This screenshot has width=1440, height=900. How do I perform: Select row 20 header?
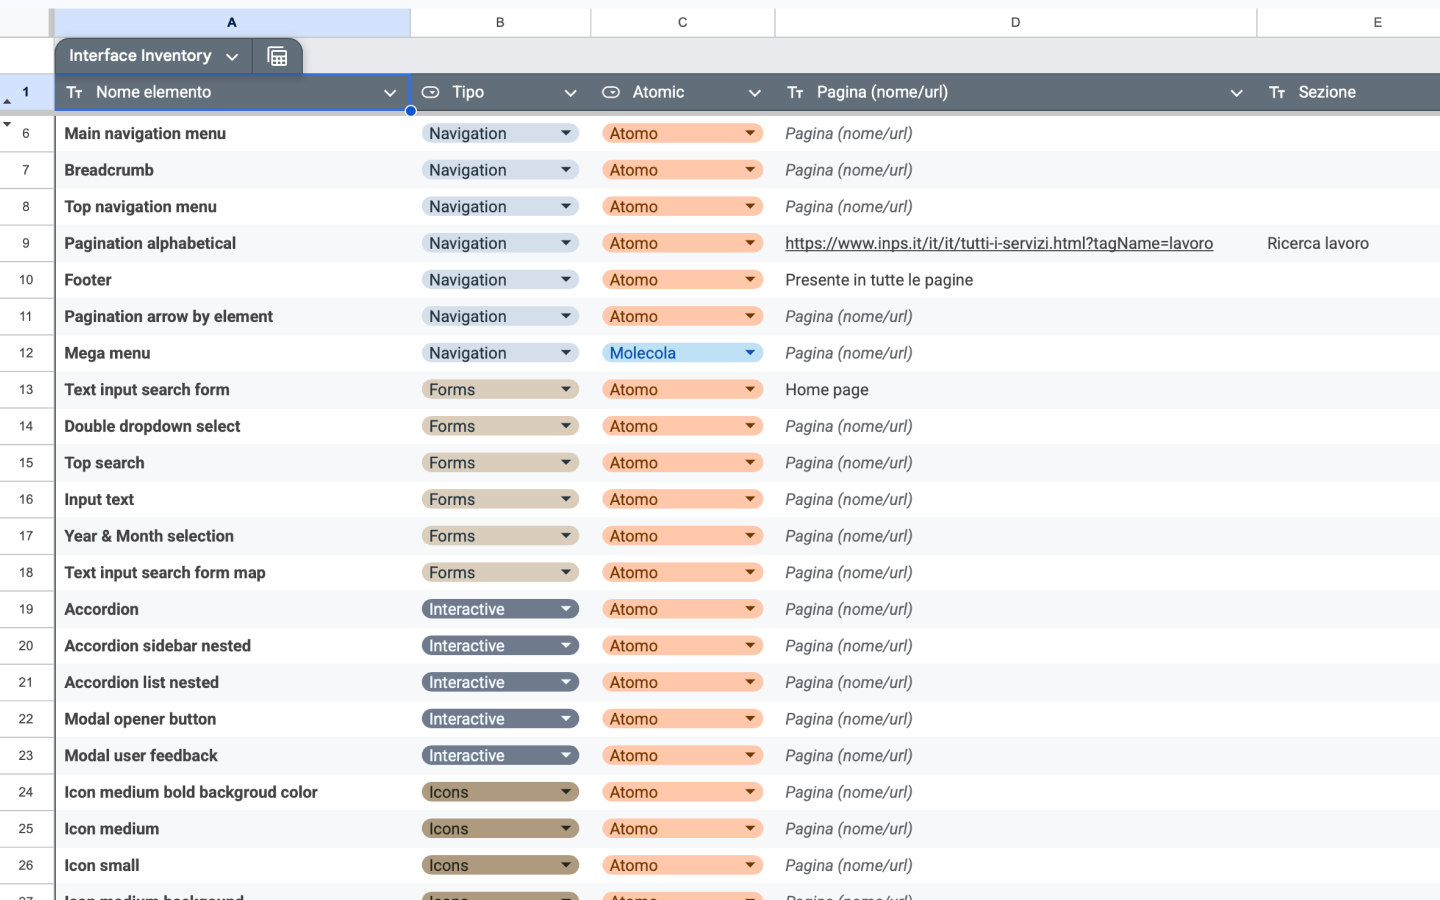click(26, 646)
